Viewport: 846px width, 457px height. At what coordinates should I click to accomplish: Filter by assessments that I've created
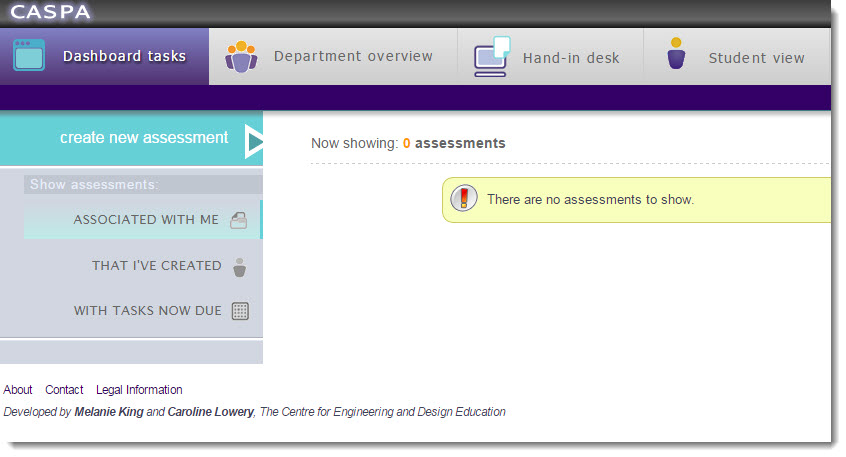click(156, 266)
